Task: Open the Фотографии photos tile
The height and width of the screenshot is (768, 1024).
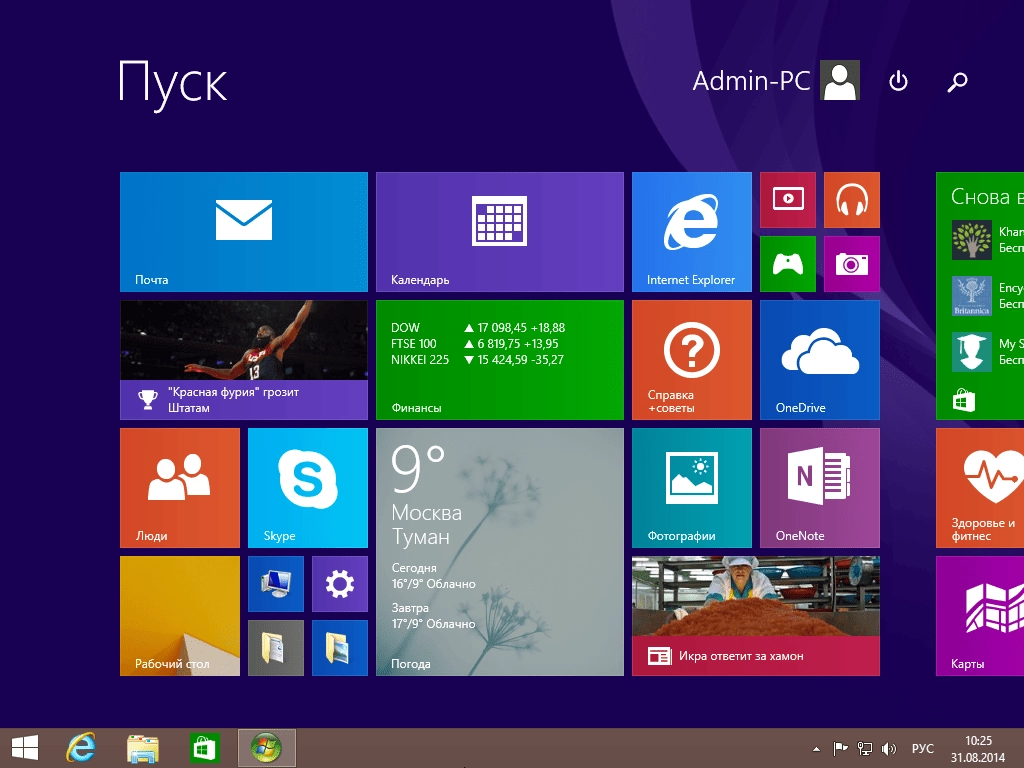Action: click(x=692, y=488)
